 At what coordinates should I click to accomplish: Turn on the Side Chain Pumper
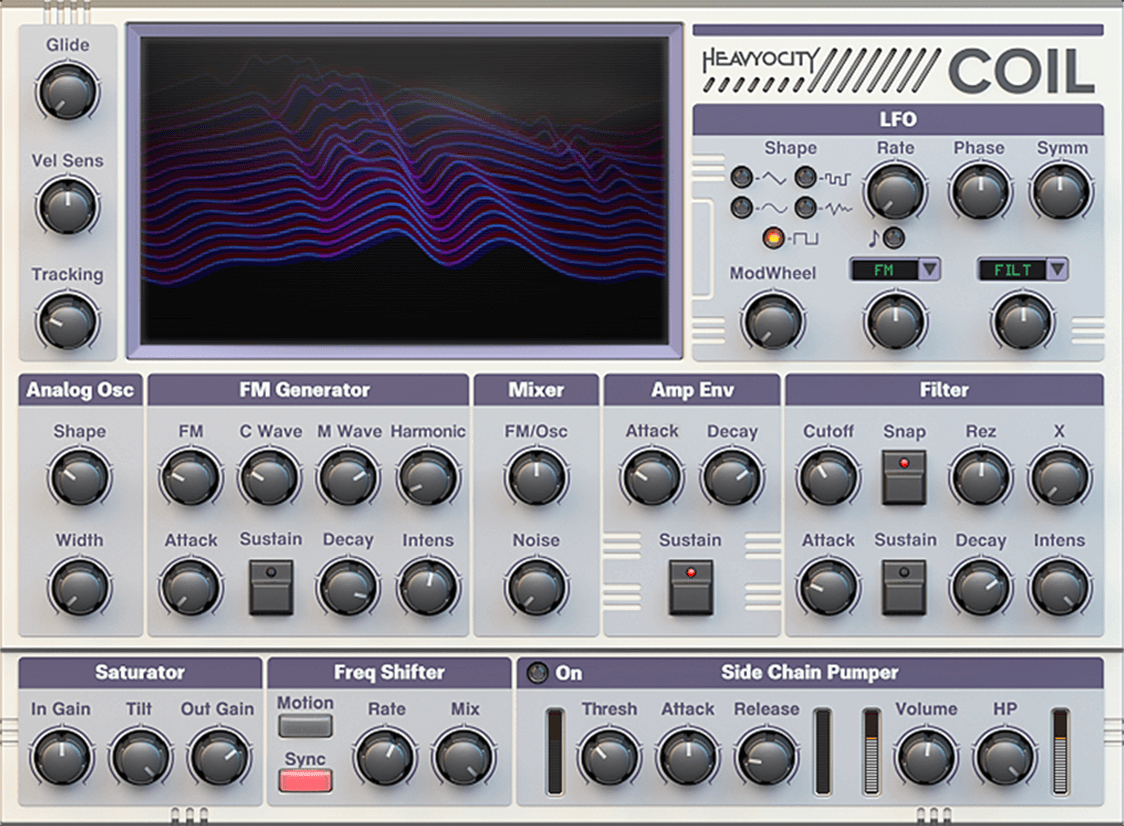(538, 673)
